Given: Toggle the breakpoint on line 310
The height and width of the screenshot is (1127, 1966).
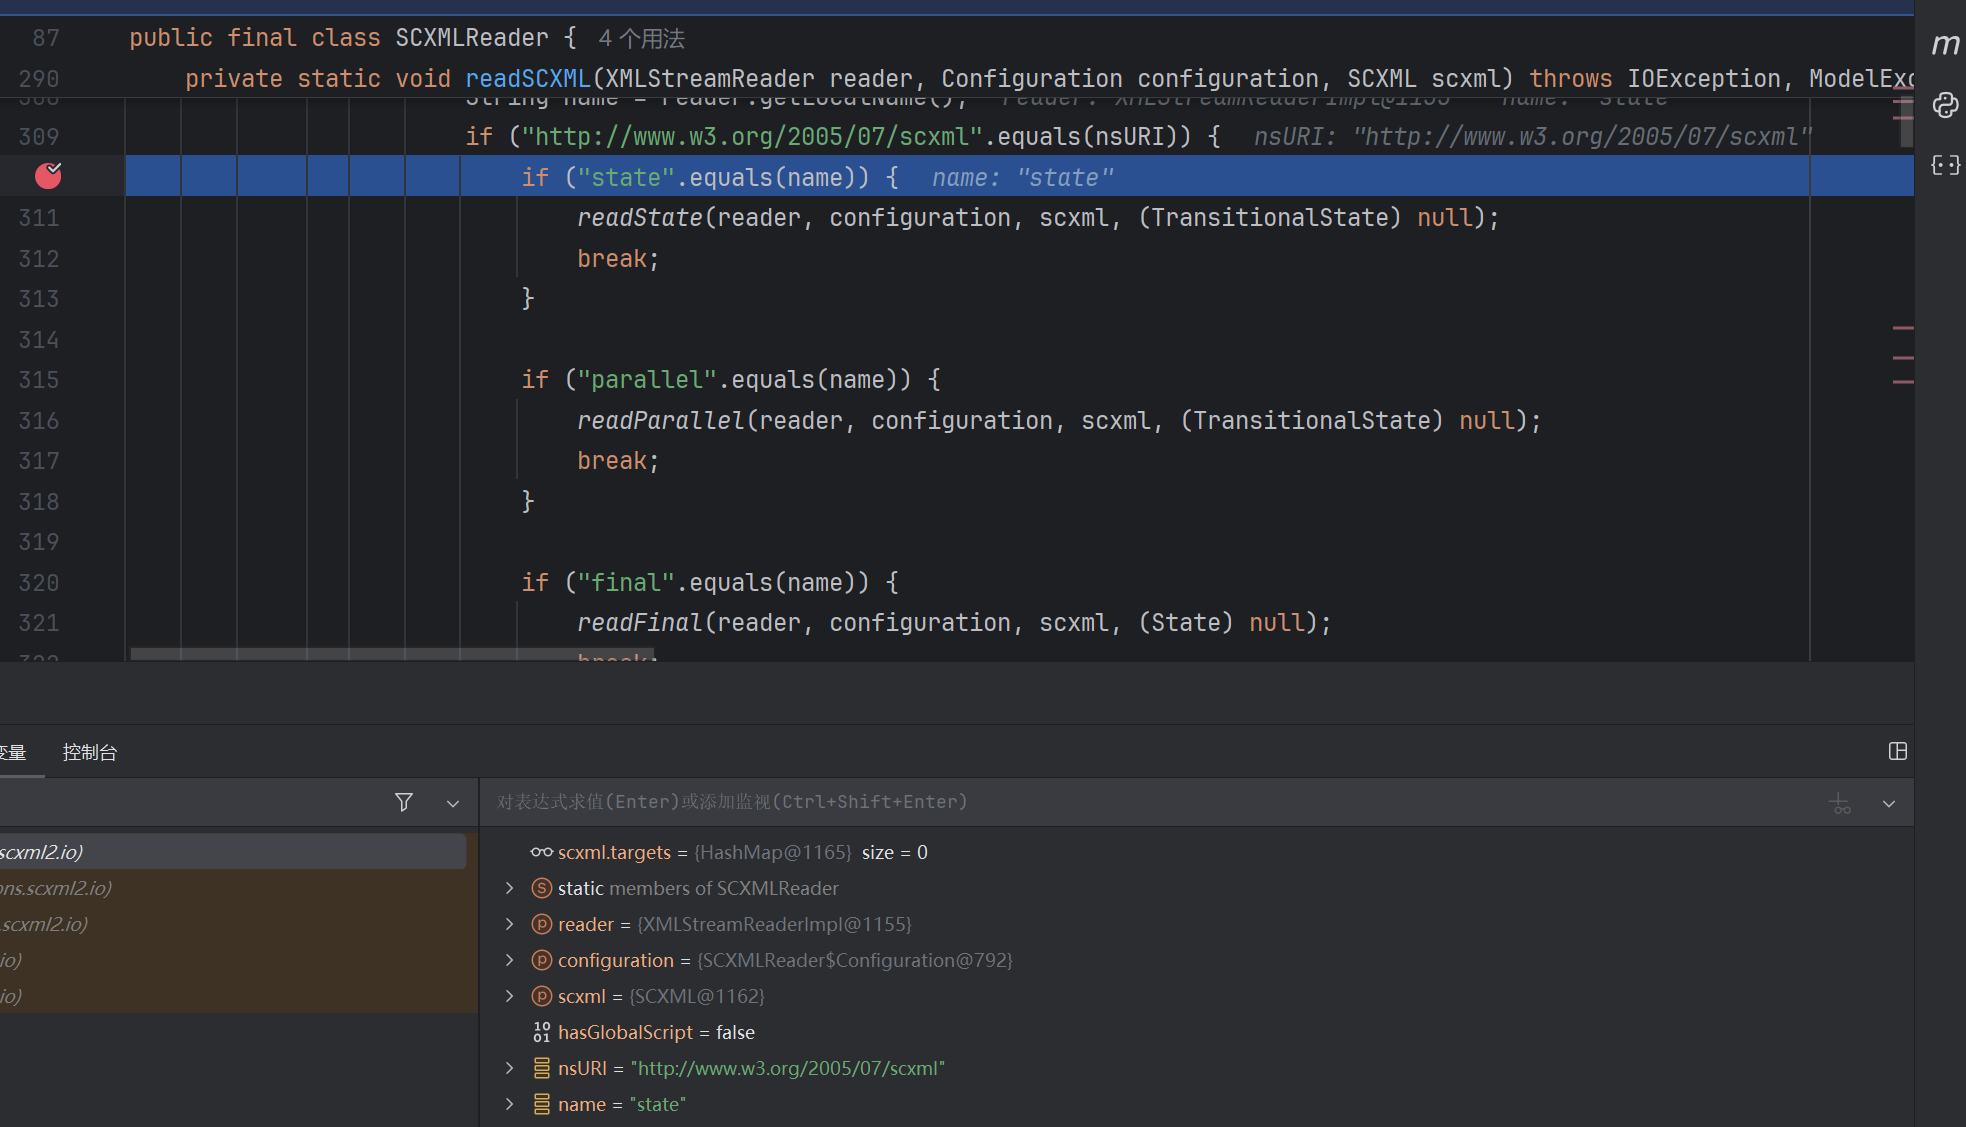Looking at the screenshot, I should click(x=48, y=176).
